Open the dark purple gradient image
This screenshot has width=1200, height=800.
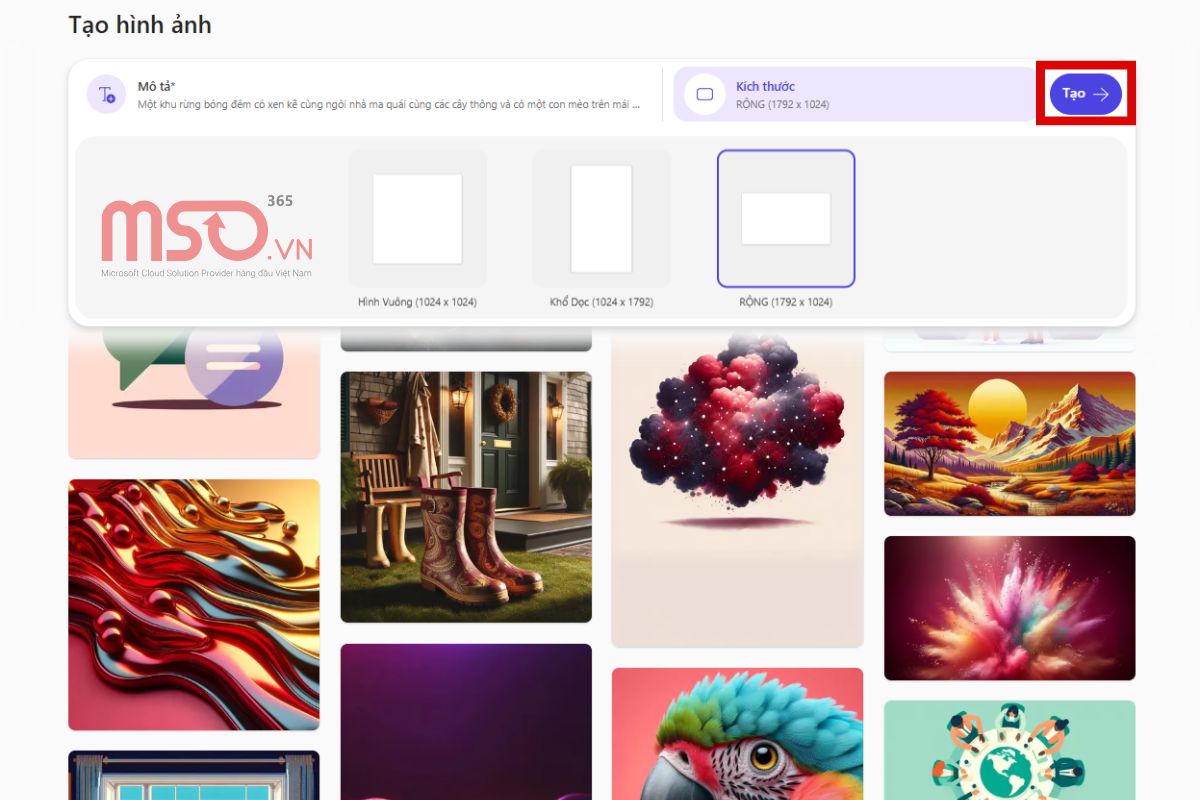[466, 722]
